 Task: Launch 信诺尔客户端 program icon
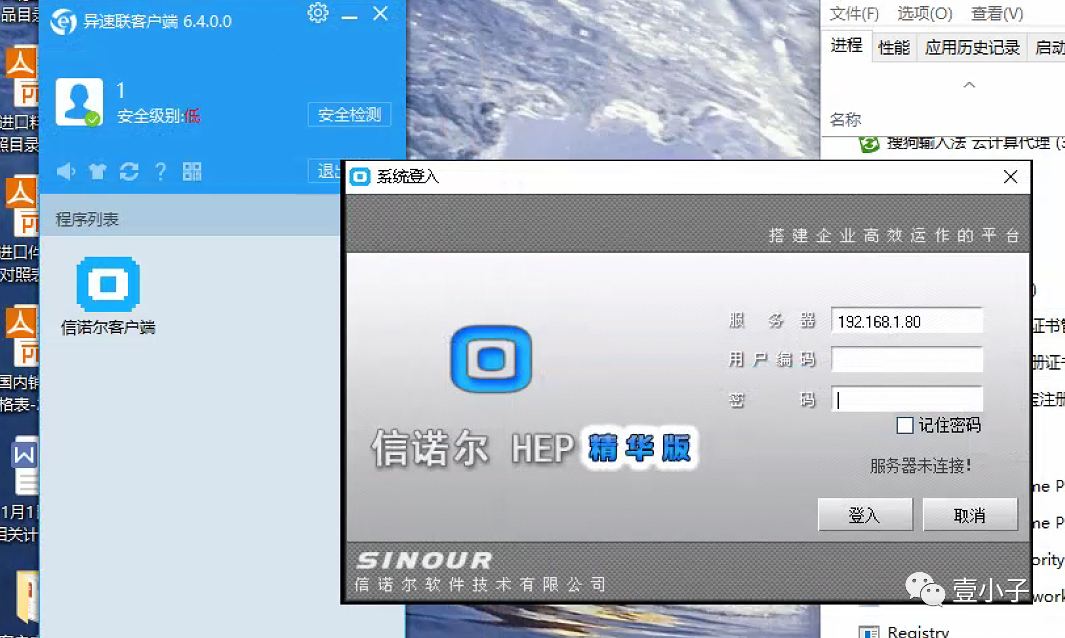(108, 284)
